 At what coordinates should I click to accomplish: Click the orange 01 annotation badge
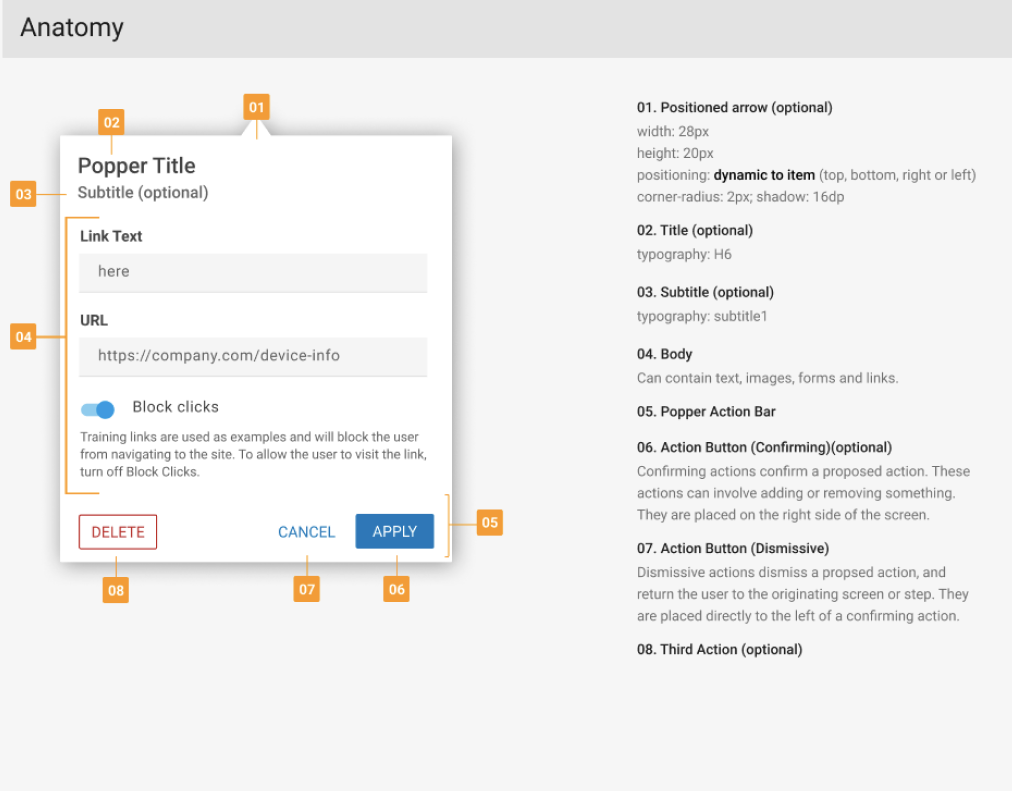257,107
